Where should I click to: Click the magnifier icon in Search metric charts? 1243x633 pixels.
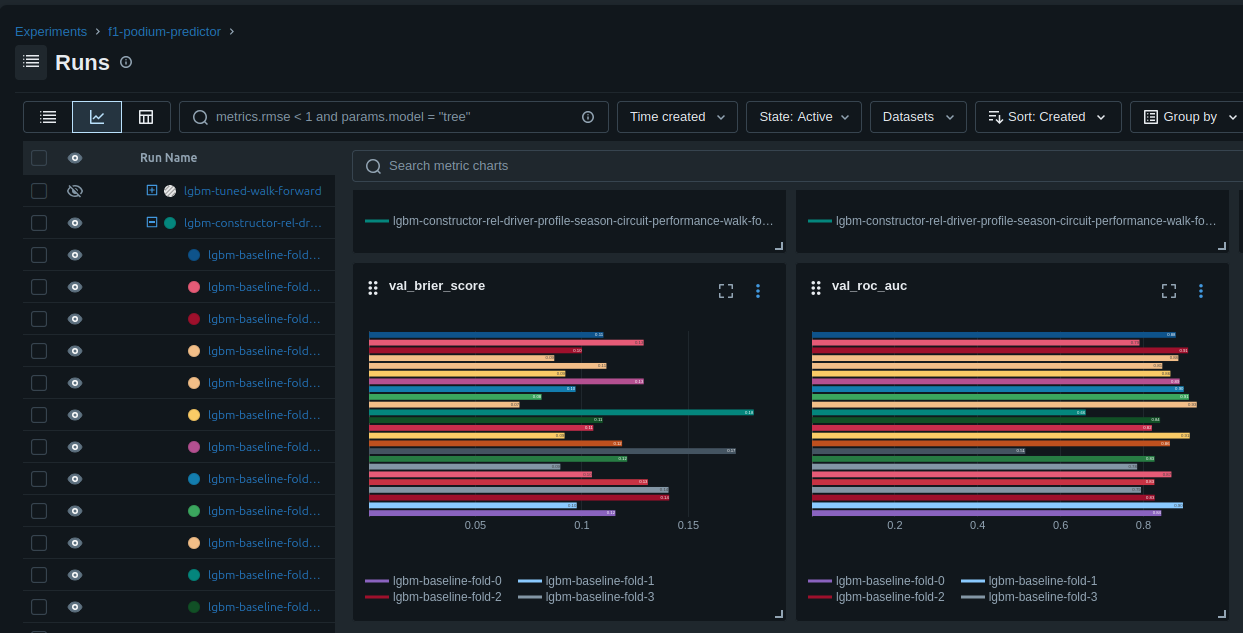pyautogui.click(x=373, y=166)
